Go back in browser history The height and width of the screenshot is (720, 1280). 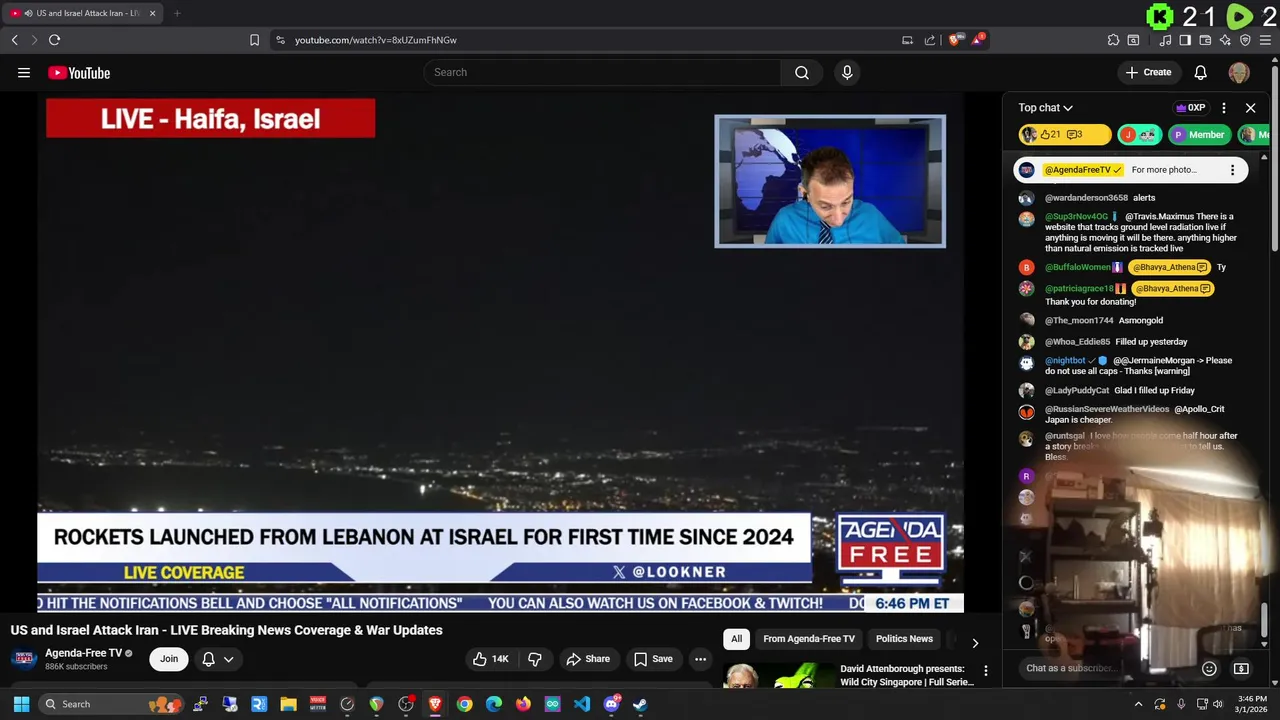pyautogui.click(x=14, y=40)
